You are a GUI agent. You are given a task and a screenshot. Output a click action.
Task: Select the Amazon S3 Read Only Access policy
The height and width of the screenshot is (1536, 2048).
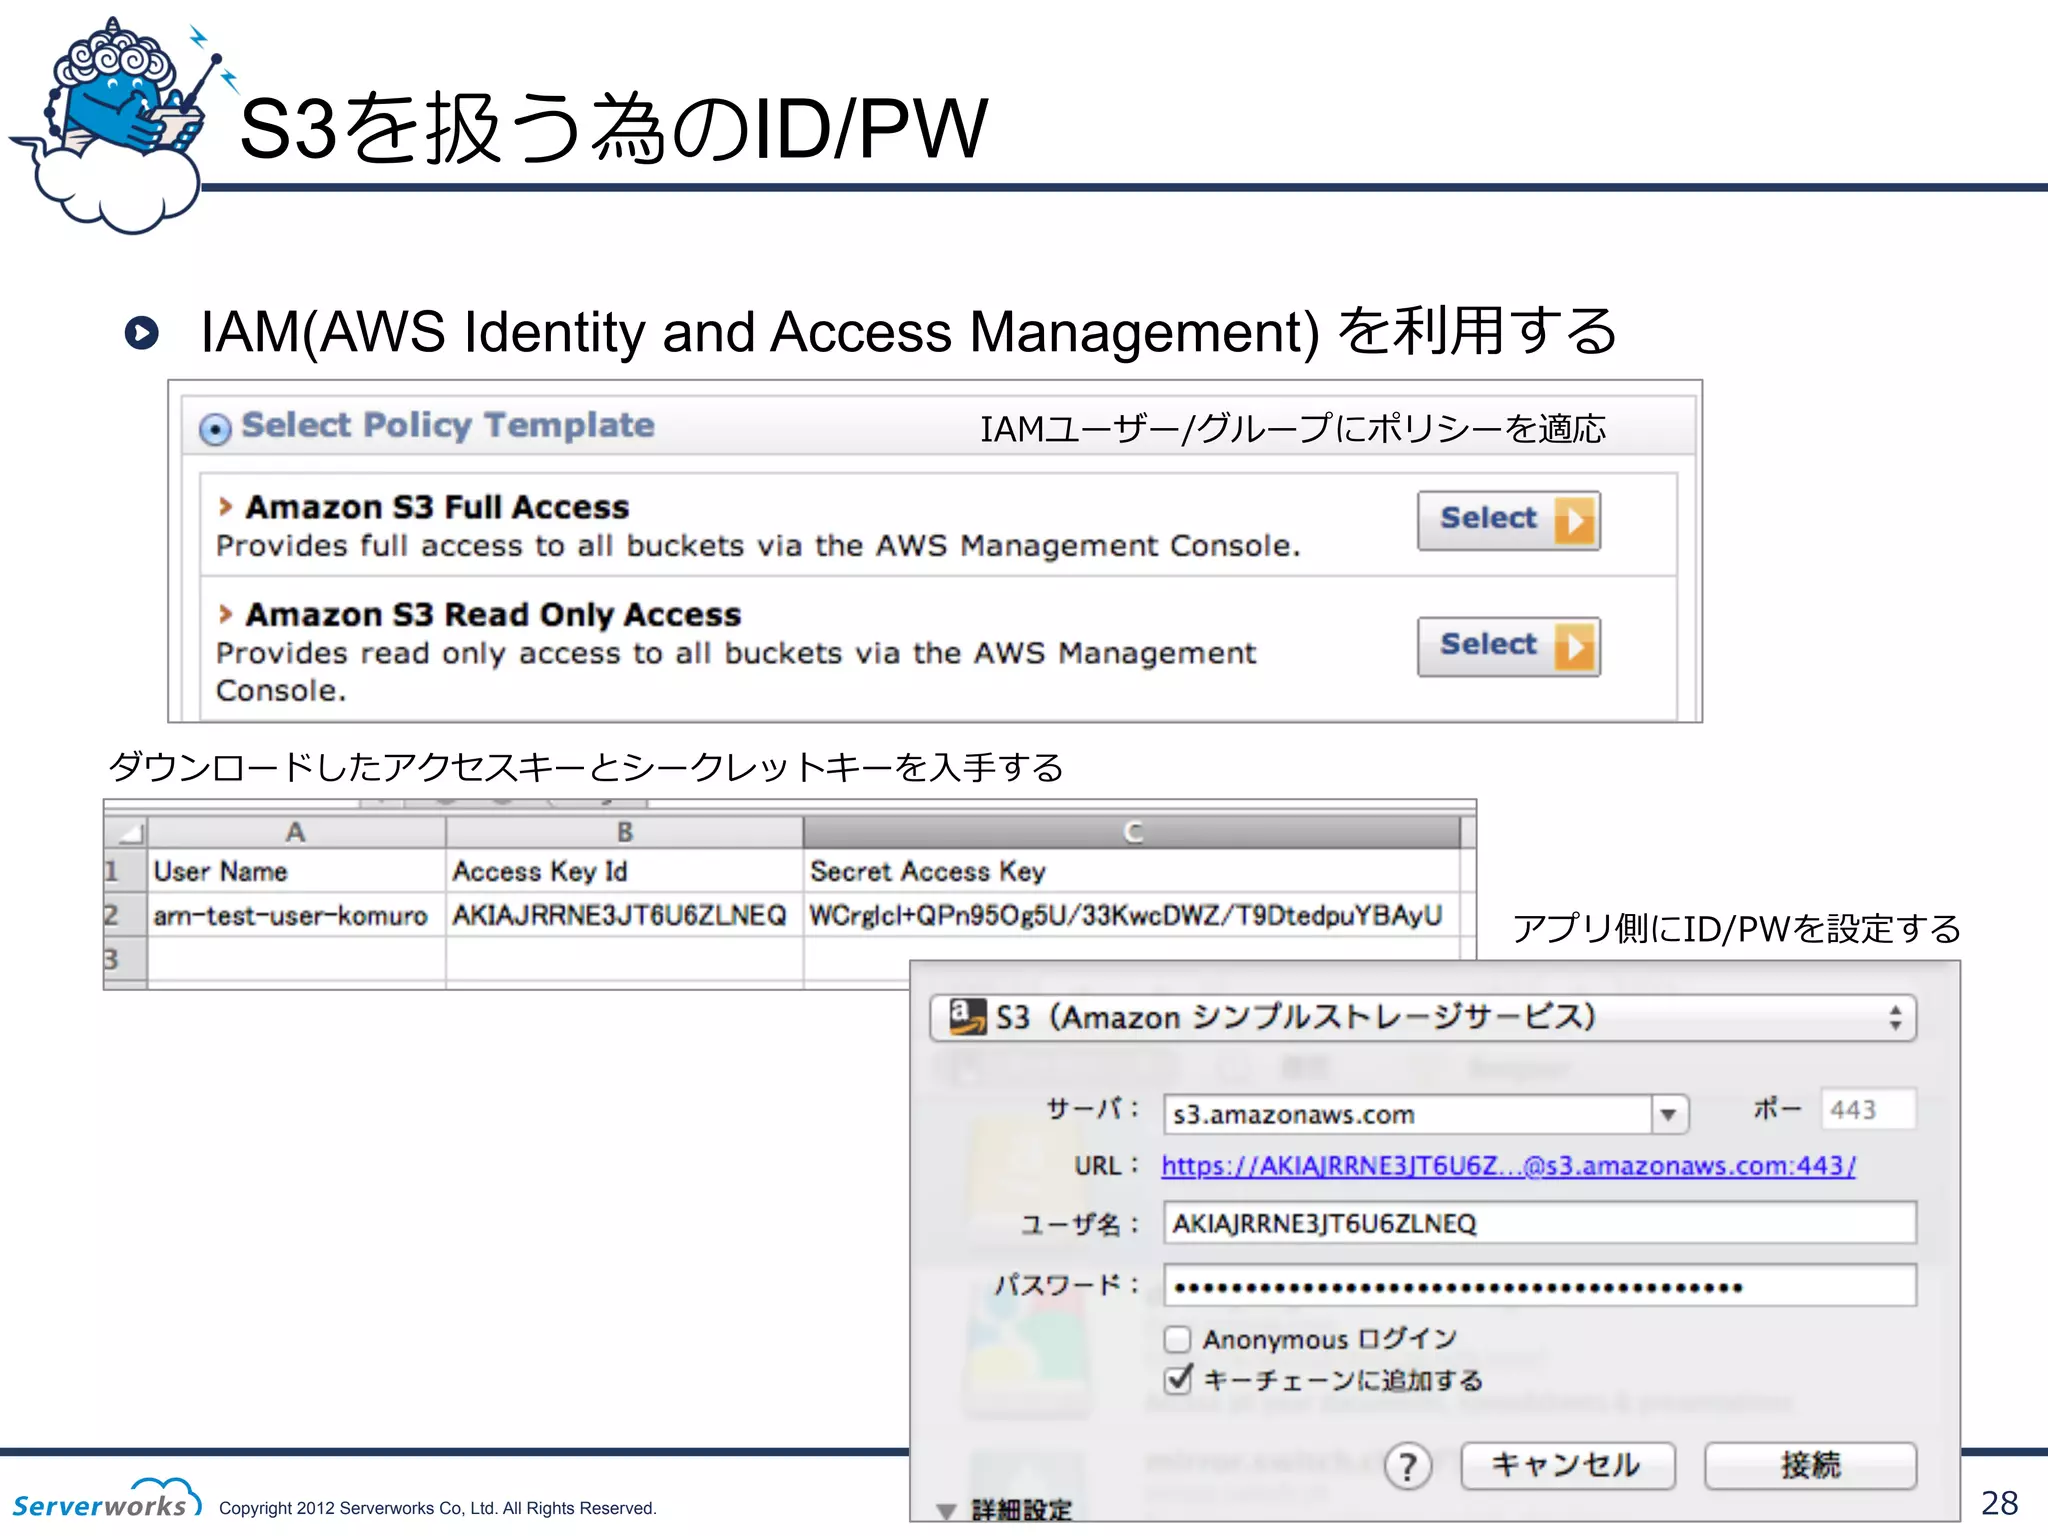click(x=1508, y=646)
